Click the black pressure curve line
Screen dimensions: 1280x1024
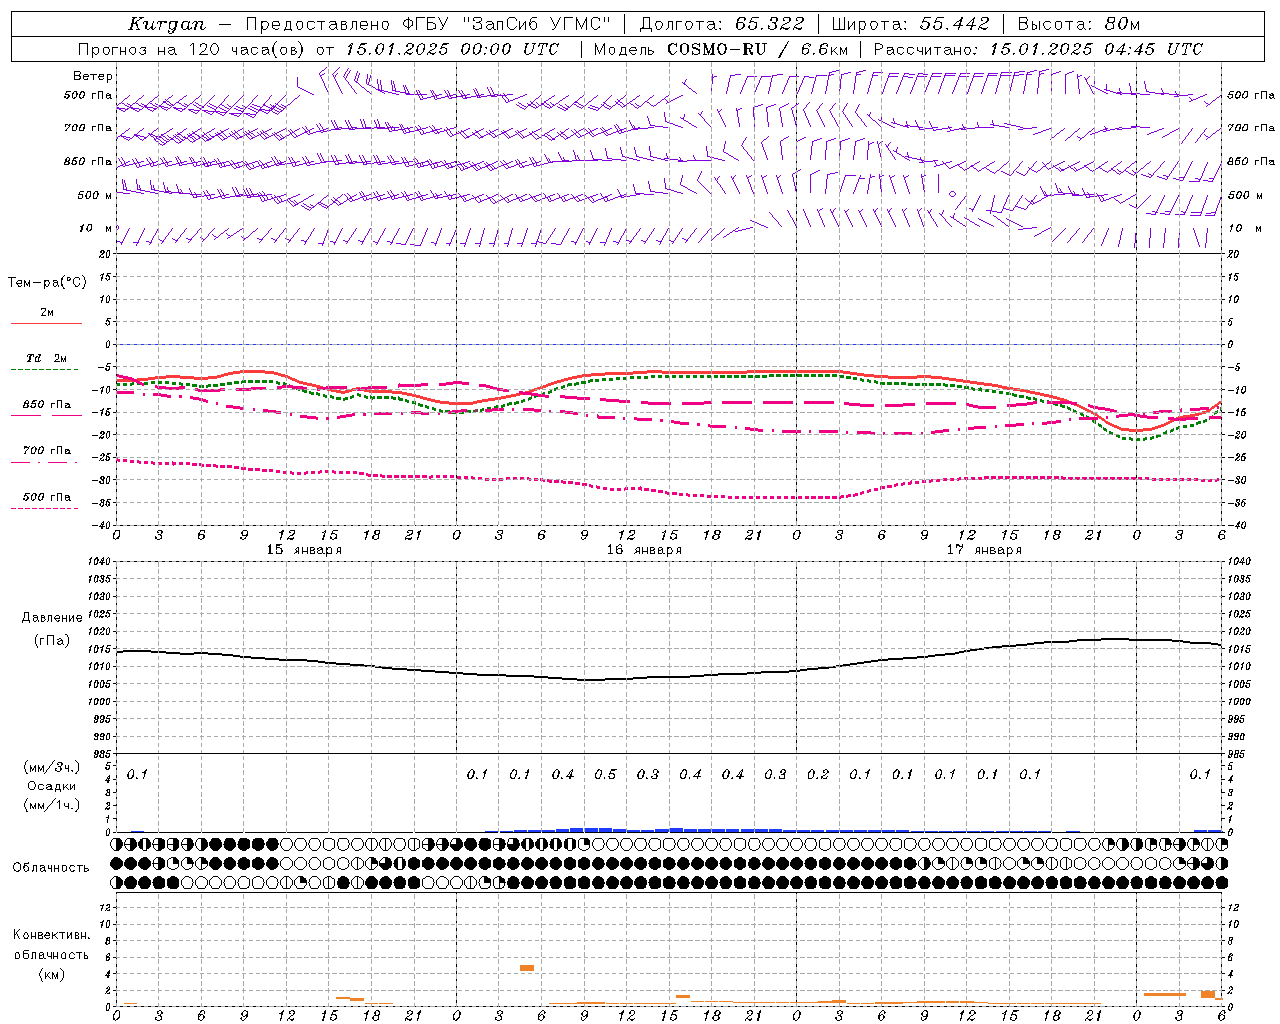(668, 677)
